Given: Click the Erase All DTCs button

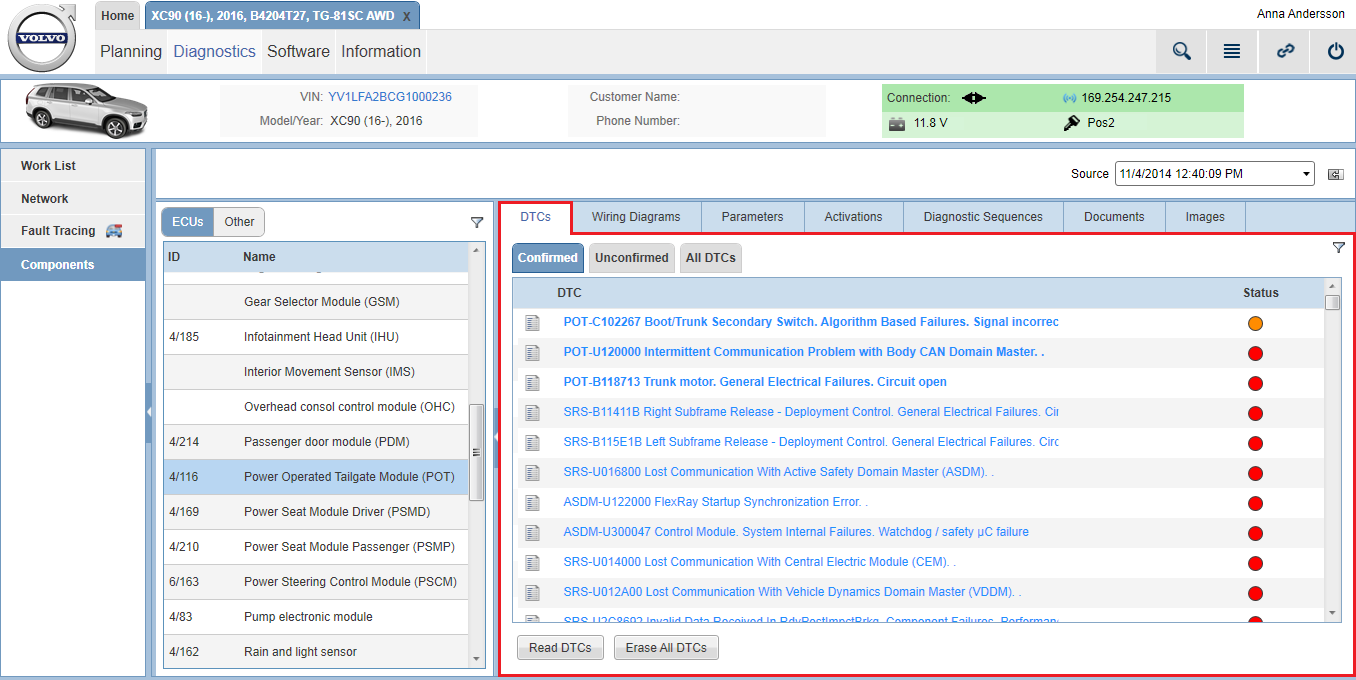Looking at the screenshot, I should pyautogui.click(x=666, y=648).
